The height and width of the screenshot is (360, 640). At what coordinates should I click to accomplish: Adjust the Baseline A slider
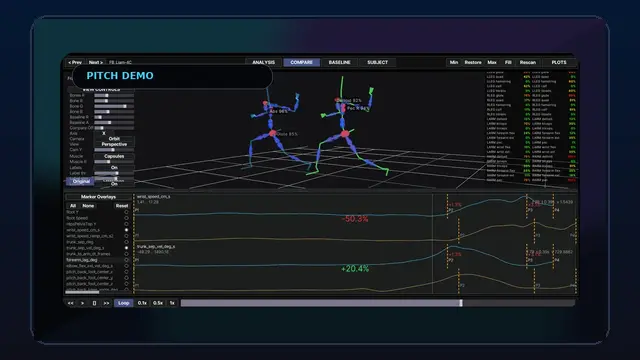click(114, 122)
